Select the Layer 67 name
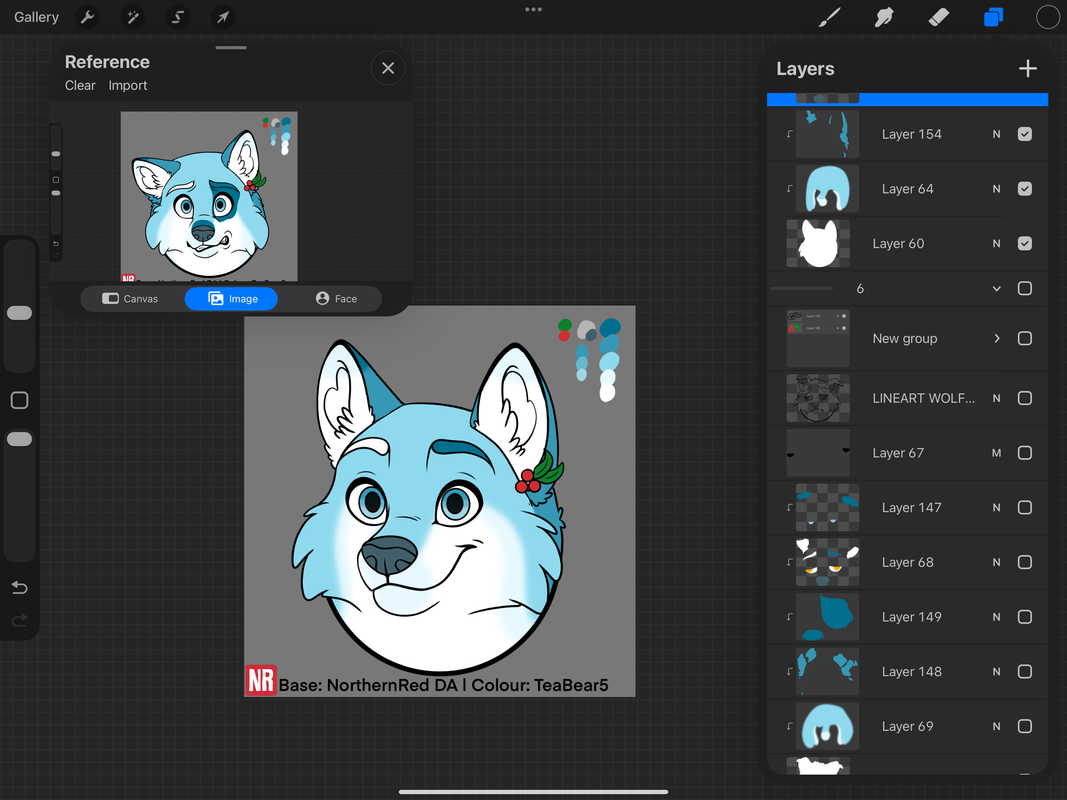This screenshot has height=800, width=1067. tap(898, 453)
